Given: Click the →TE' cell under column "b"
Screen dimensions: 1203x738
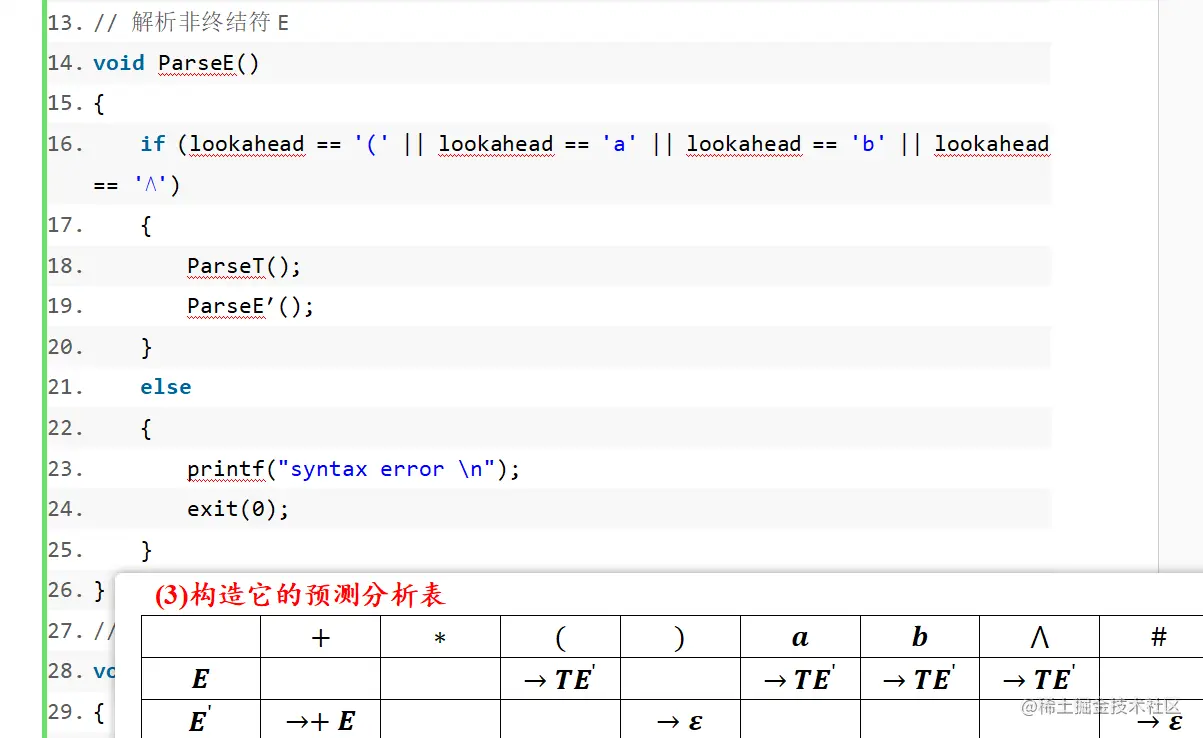Looking at the screenshot, I should (920, 679).
